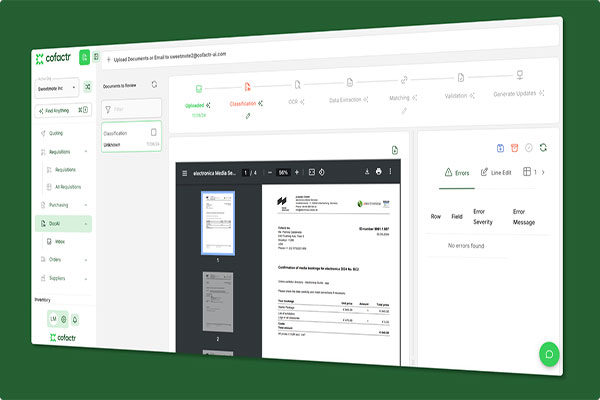Open the Requisitions sub-item
600x400 pixels.
65,170
